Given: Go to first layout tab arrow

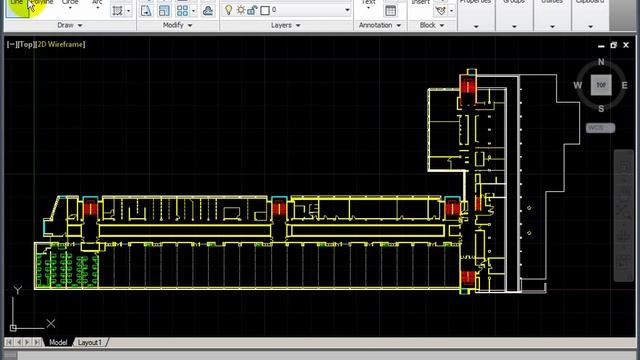Looking at the screenshot, I should click(9, 342).
